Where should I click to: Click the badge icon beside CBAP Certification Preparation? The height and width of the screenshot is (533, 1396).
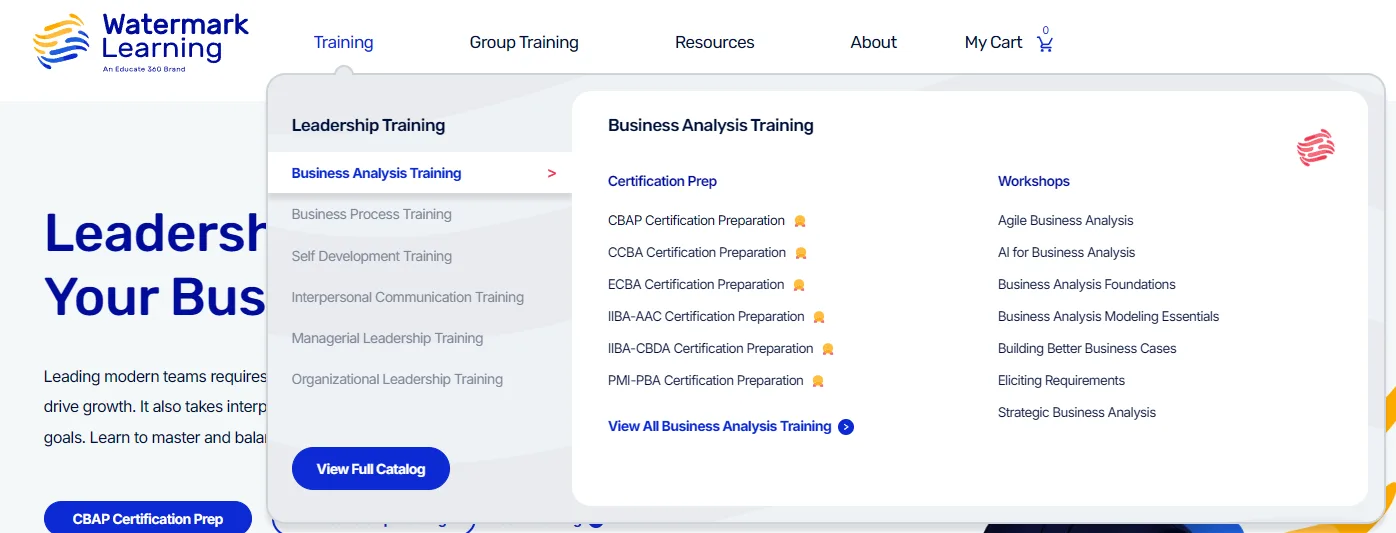pos(800,221)
